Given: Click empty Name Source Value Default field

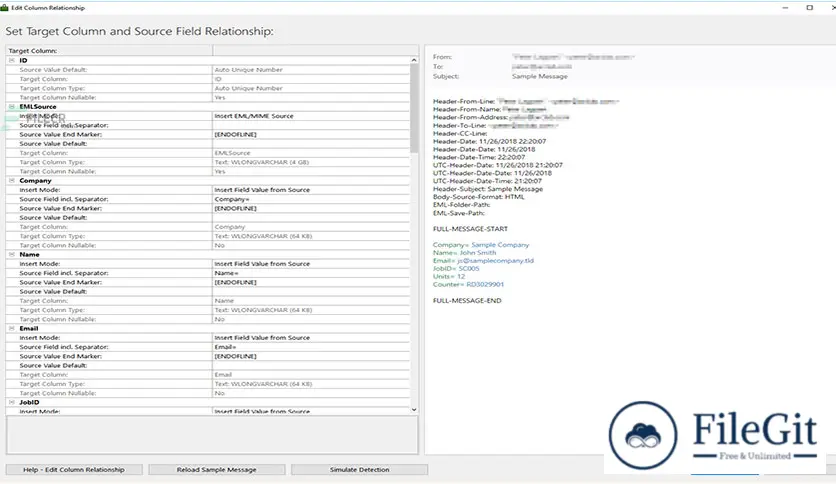Looking at the screenshot, I should coord(311,292).
